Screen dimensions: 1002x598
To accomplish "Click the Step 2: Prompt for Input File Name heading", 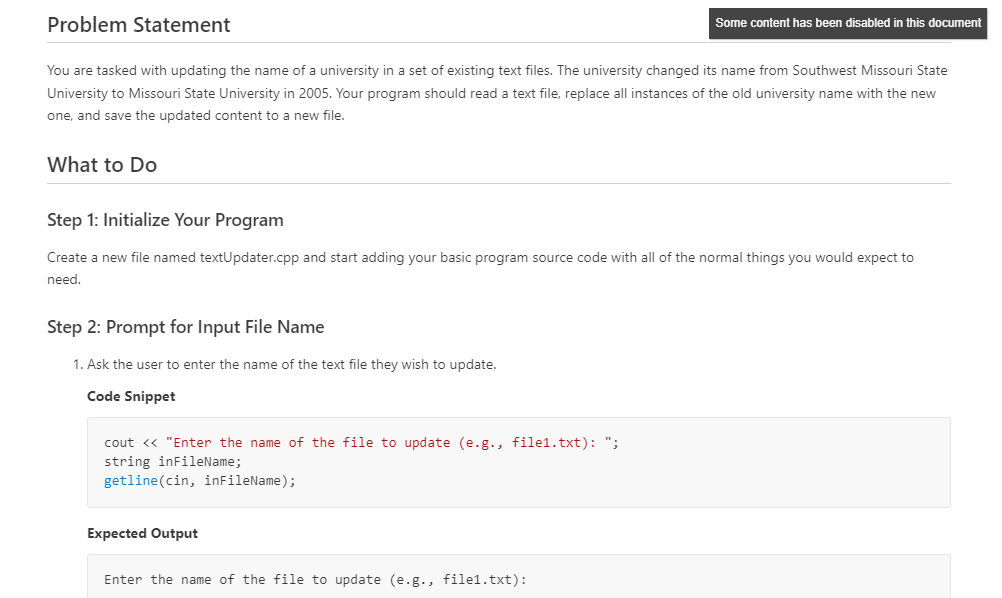I will (184, 326).
